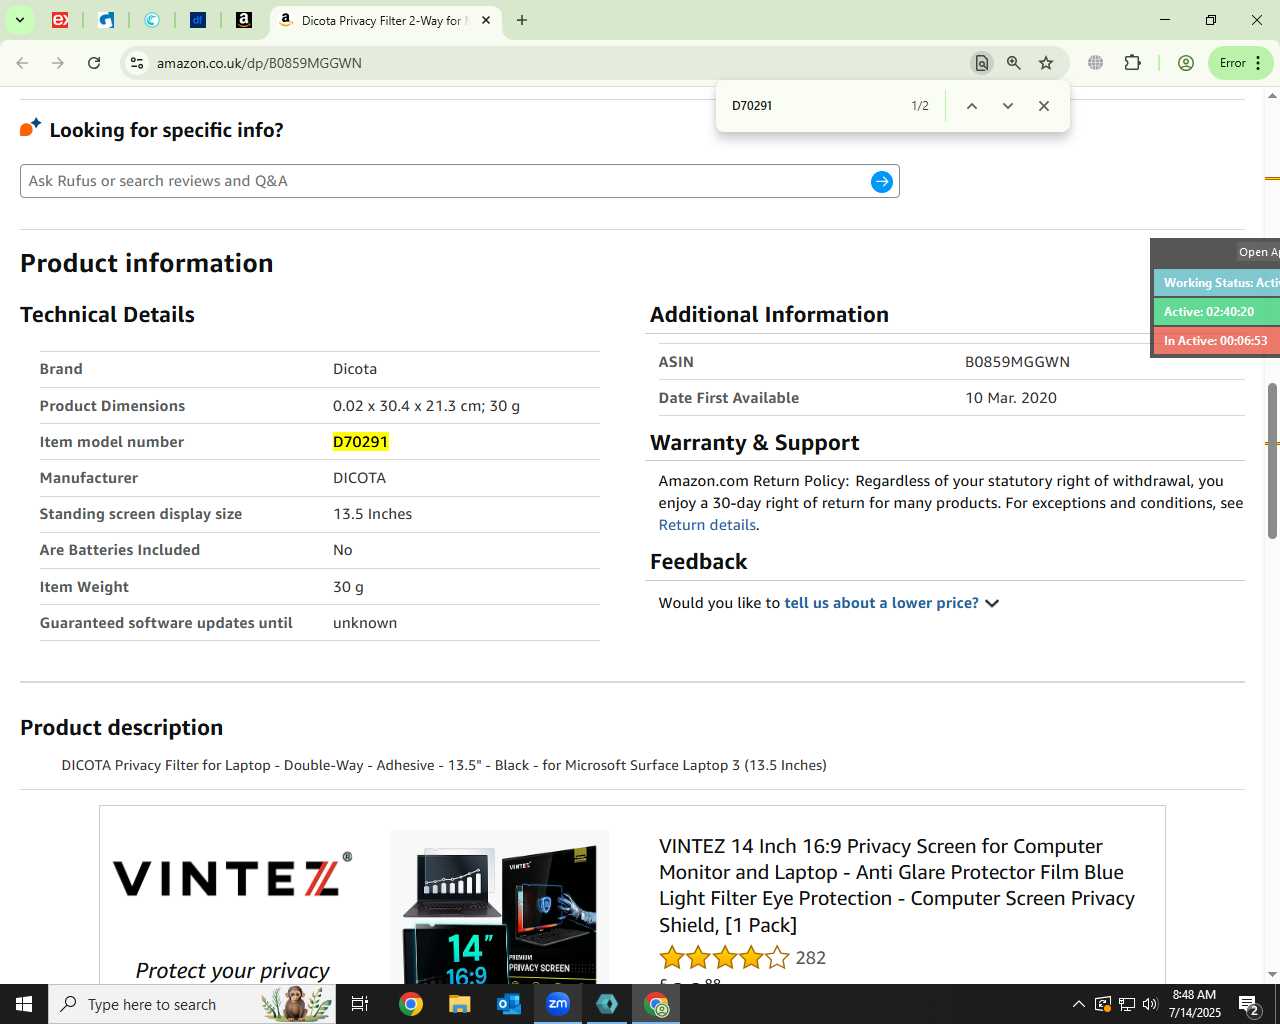Open the Chrome profile icon
Viewport: 1280px width, 1024px height.
(x=1186, y=63)
